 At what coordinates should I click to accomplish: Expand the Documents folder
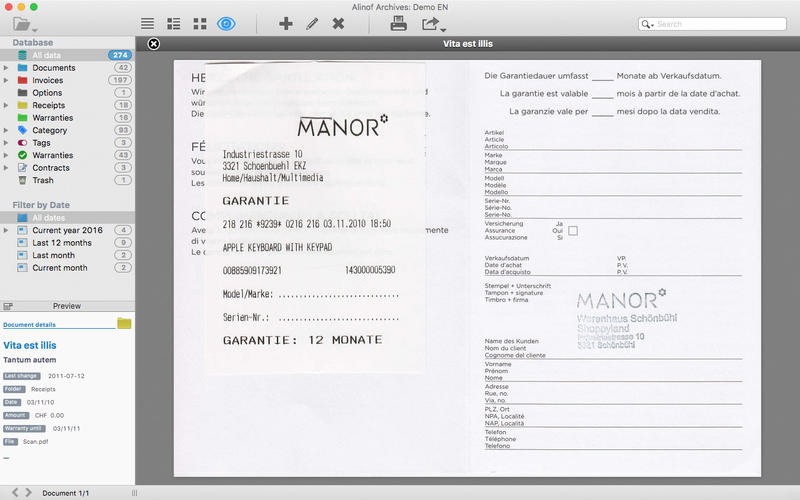point(6,68)
